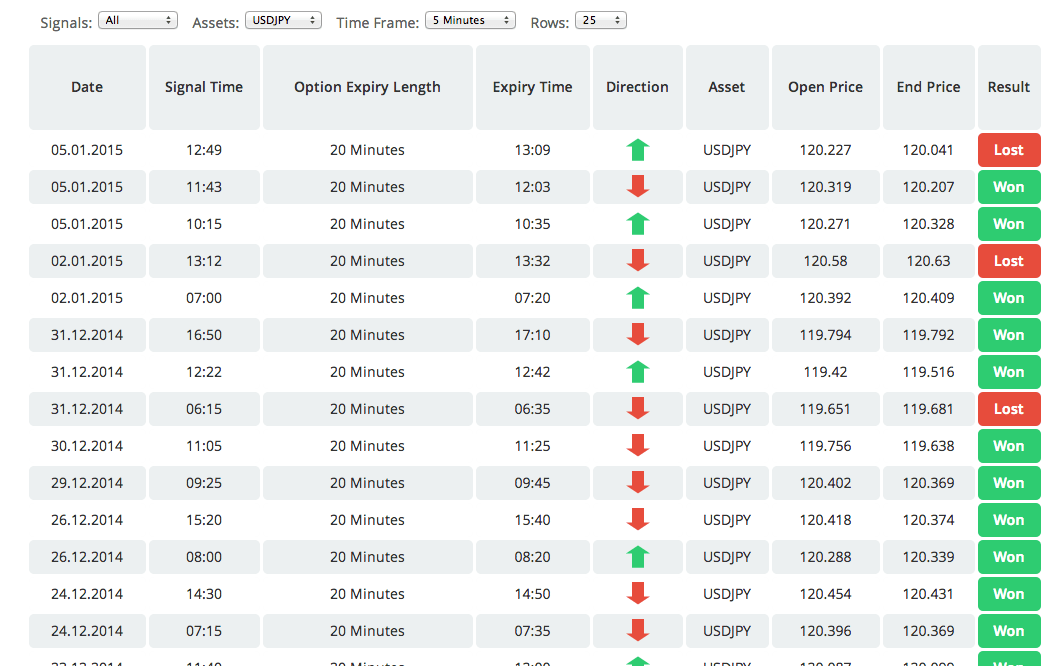Click the red down arrow for 24.12.2014 14:30 signal
1059x666 pixels.
638,594
